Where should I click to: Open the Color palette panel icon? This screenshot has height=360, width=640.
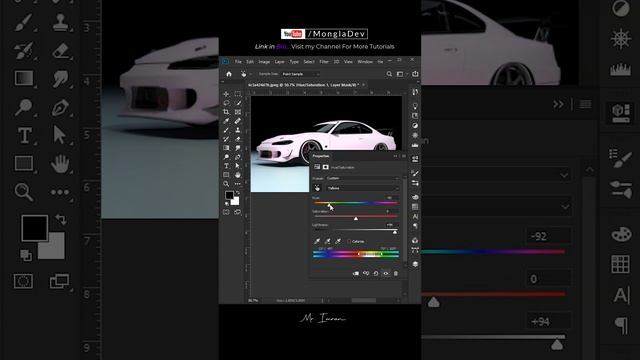point(415,197)
